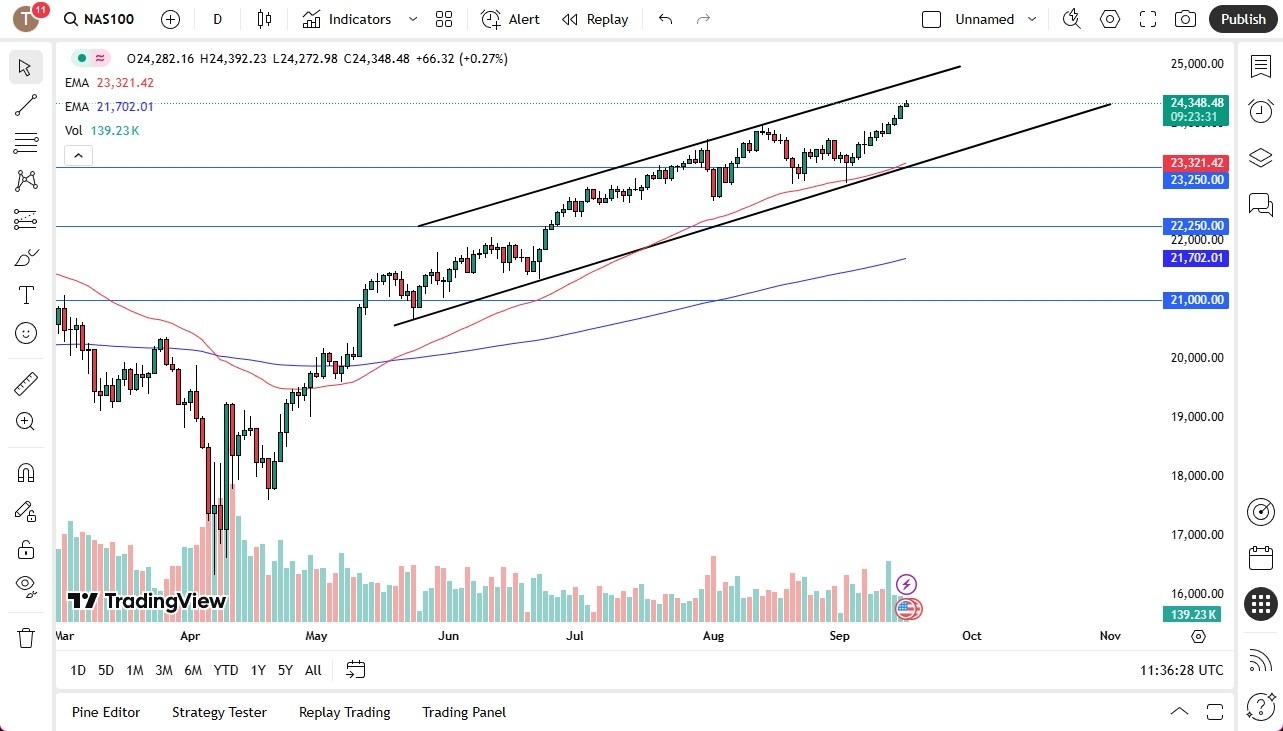The image size is (1283, 731).
Task: Click the Publish button
Action: pyautogui.click(x=1243, y=19)
